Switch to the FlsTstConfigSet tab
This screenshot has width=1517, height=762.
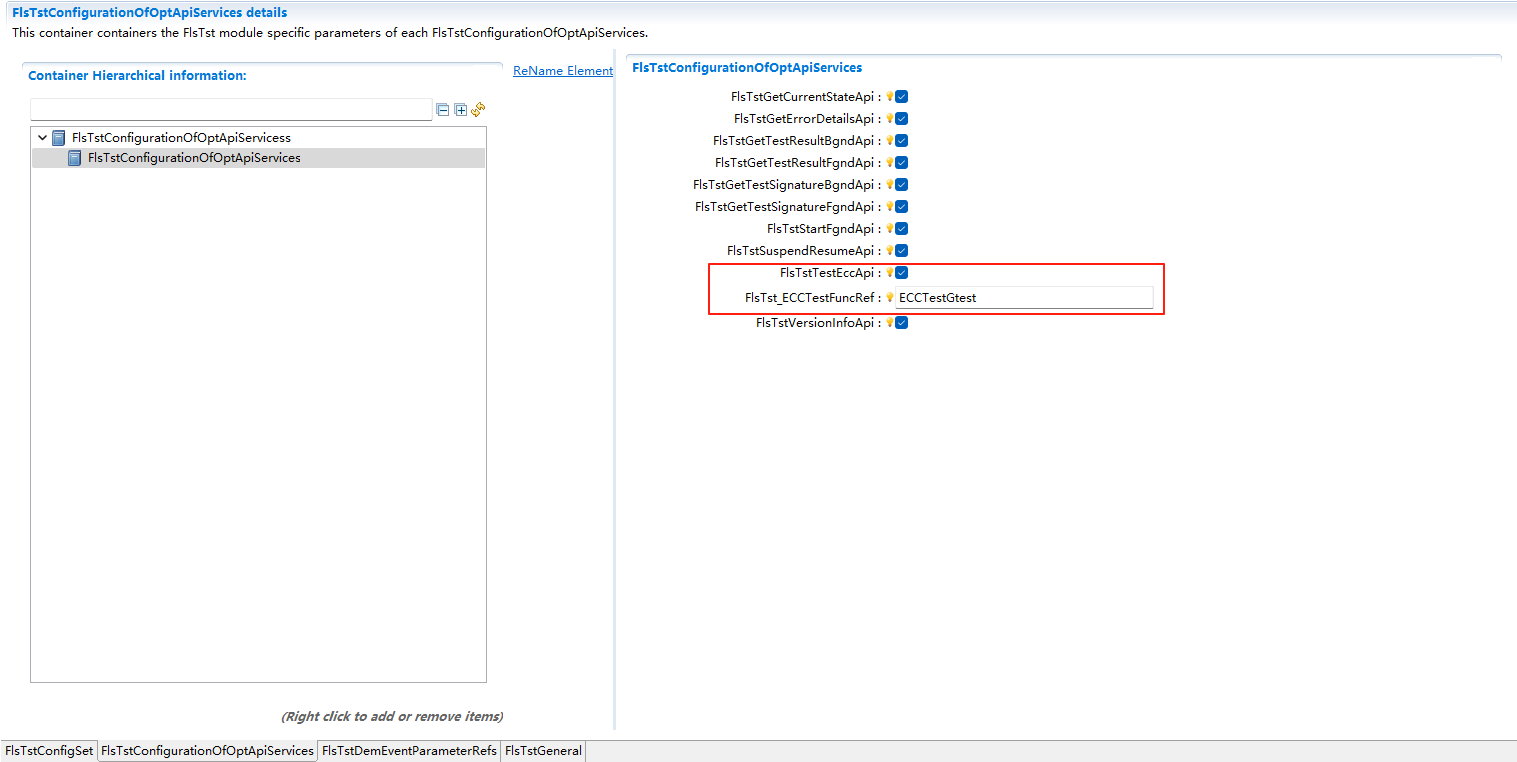[48, 750]
